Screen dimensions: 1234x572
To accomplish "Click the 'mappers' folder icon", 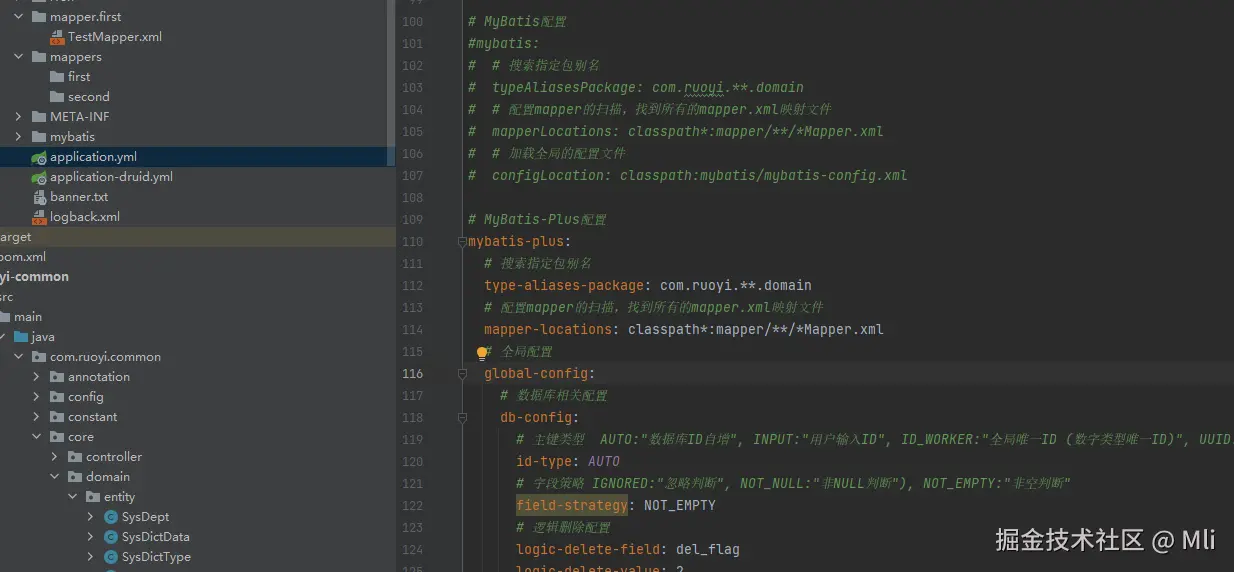I will (x=39, y=57).
